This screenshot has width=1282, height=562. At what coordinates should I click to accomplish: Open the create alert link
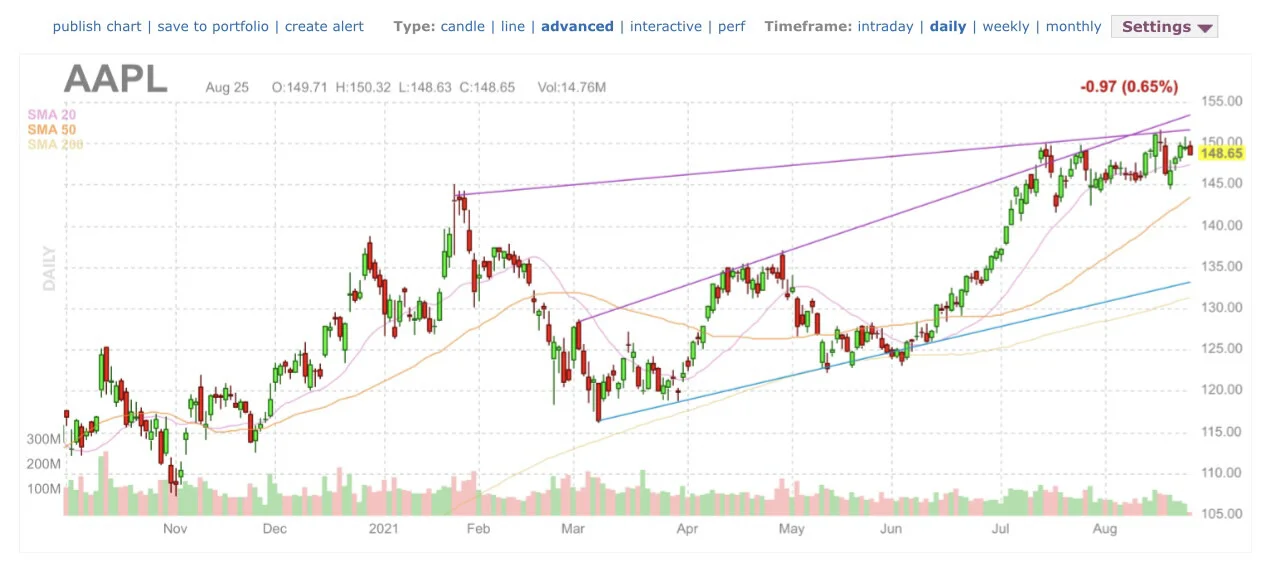pos(324,26)
